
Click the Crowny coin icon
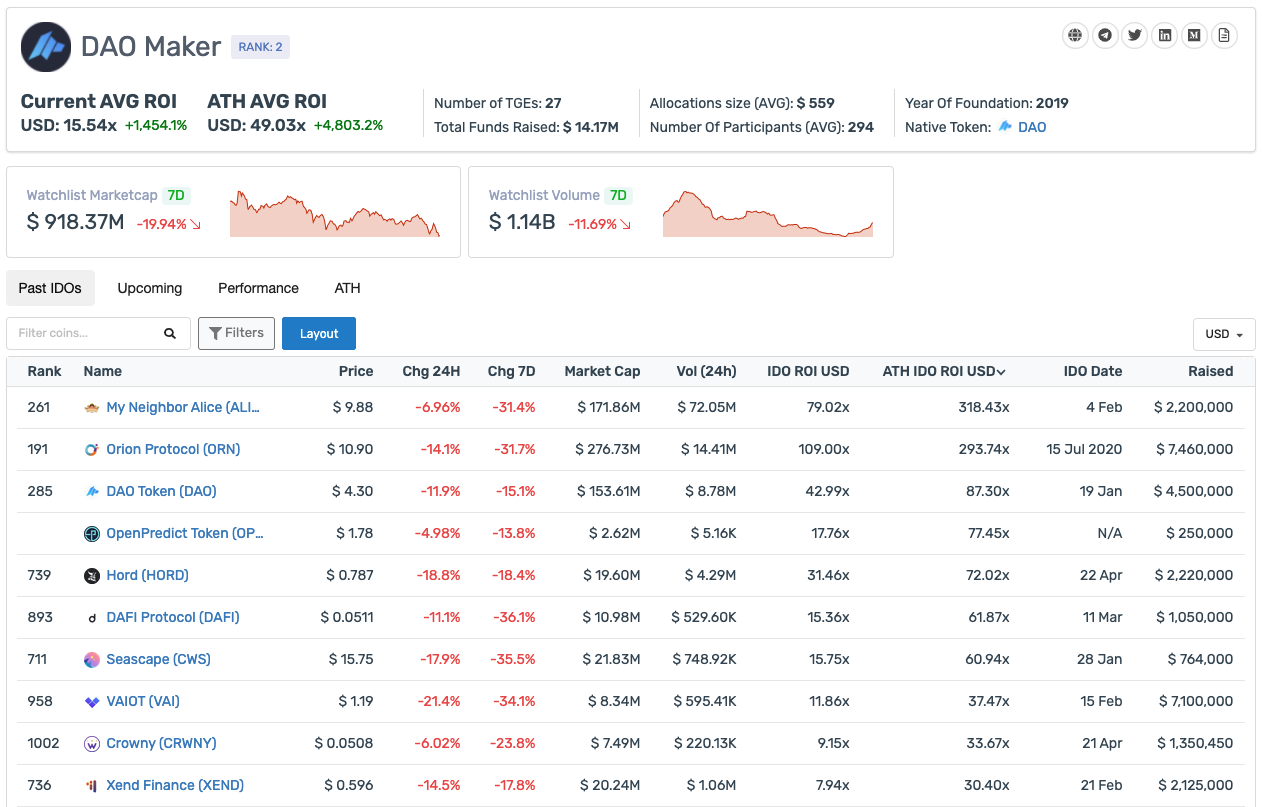pos(92,744)
